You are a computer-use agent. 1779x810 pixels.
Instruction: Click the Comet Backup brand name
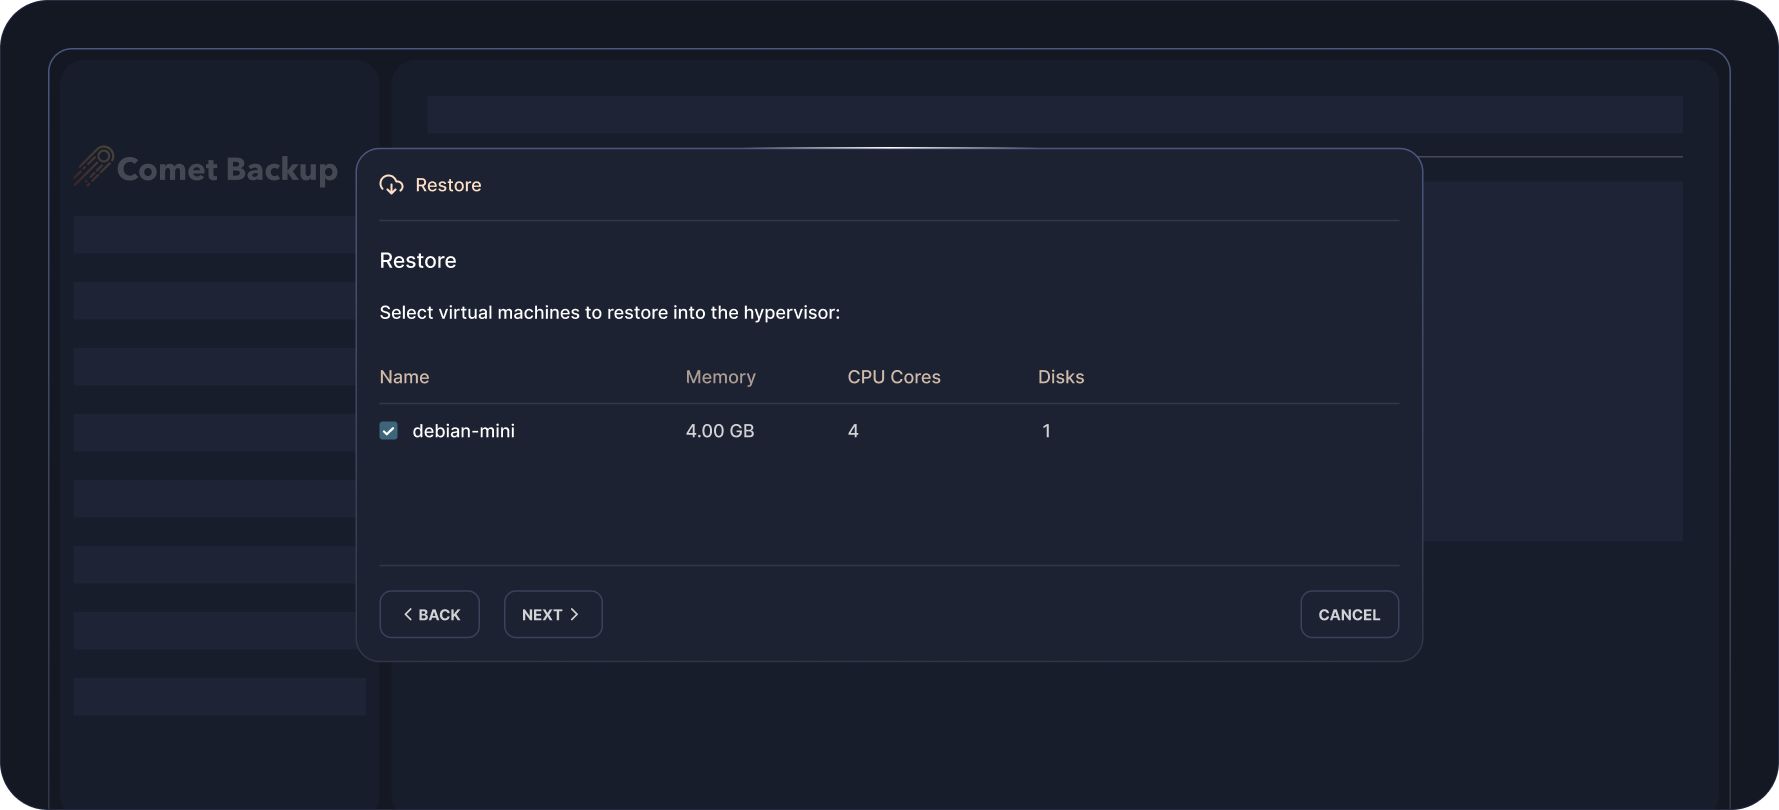tap(227, 169)
